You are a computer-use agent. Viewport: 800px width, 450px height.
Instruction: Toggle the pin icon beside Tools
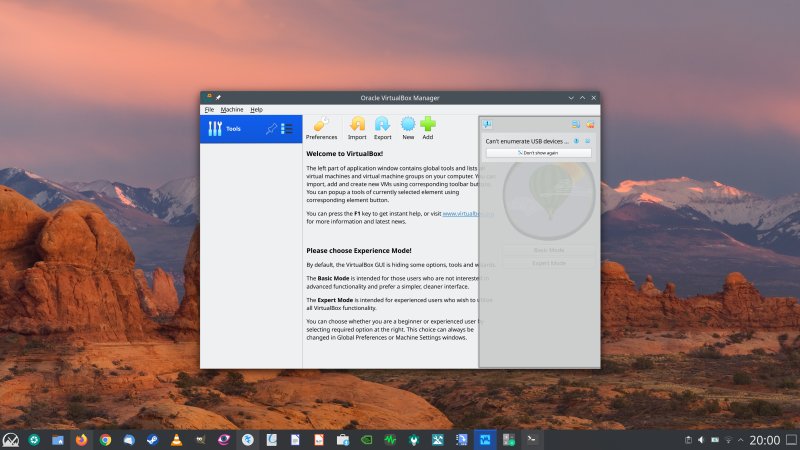click(270, 129)
